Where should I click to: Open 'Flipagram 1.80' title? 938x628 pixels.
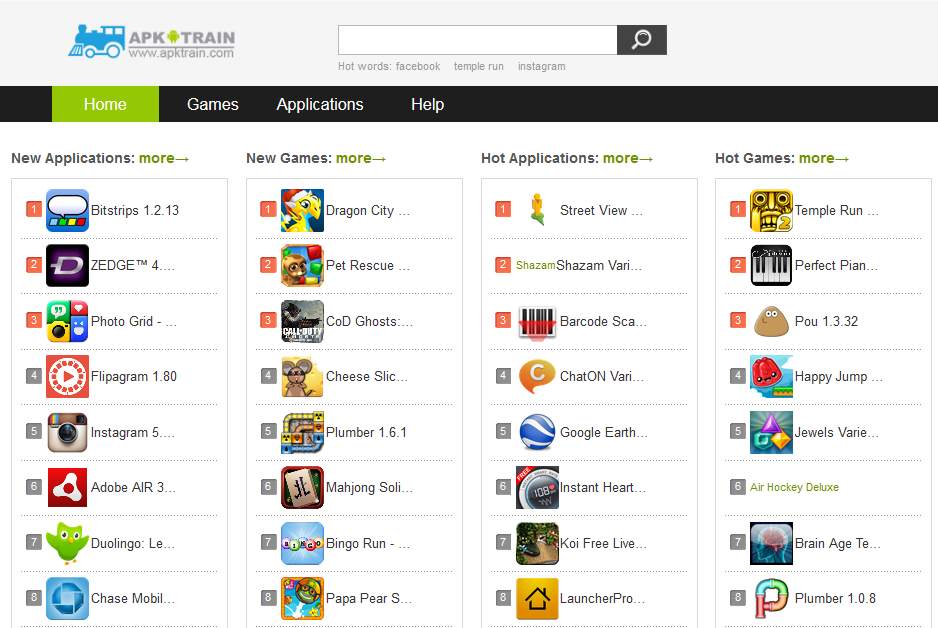[x=134, y=377]
